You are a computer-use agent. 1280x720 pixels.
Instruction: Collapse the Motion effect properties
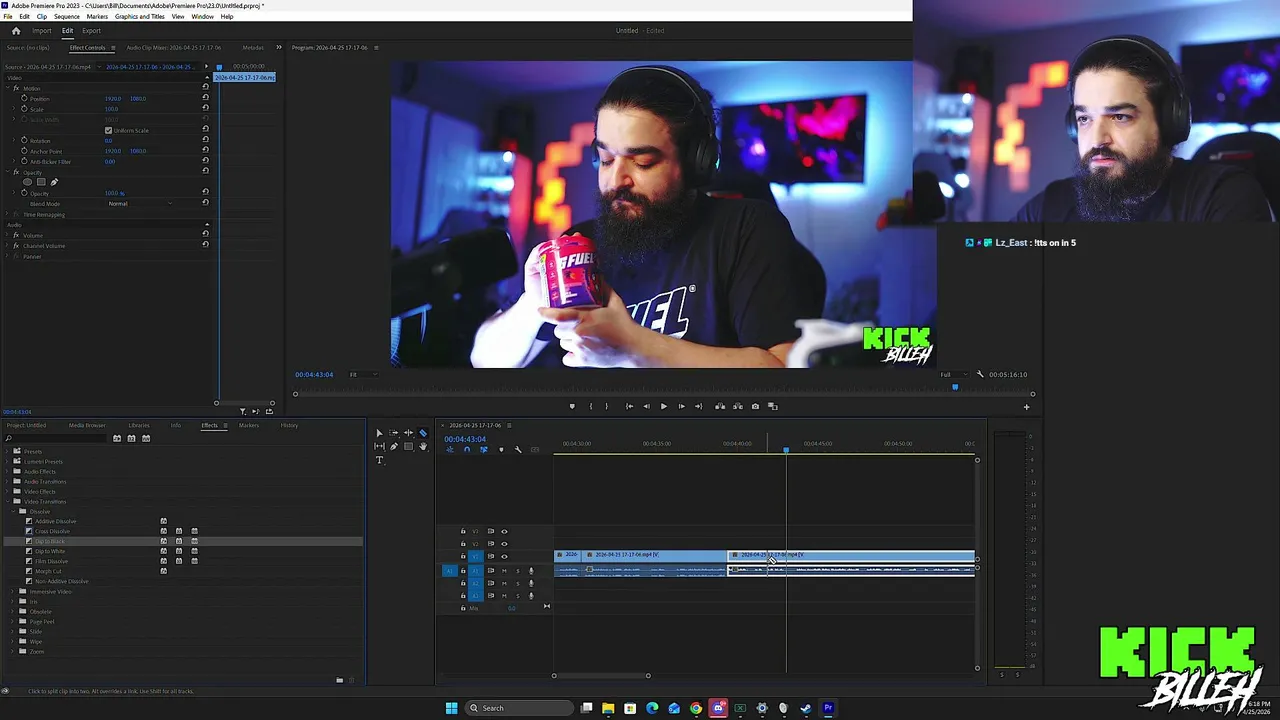pos(8,88)
